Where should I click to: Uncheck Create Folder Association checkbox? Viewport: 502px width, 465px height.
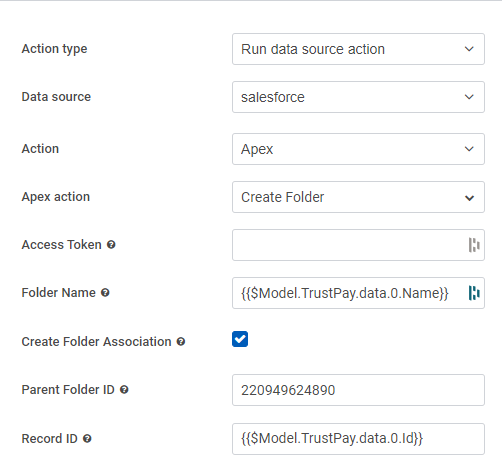[240, 339]
